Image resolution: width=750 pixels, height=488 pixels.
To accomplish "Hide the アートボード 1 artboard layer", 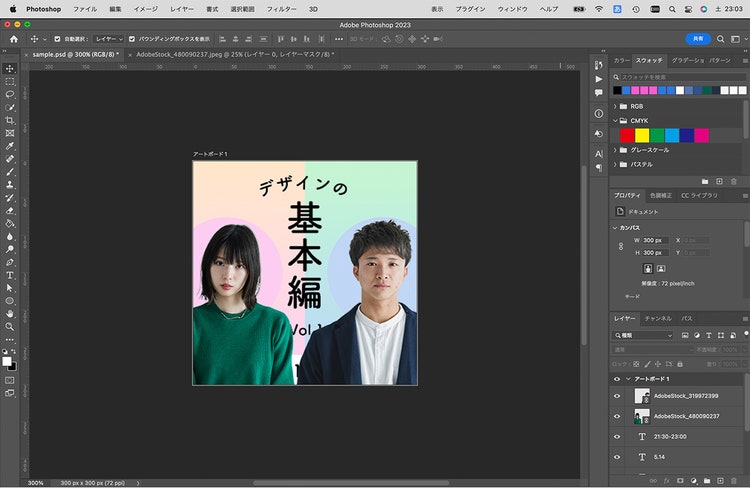I will coord(617,379).
